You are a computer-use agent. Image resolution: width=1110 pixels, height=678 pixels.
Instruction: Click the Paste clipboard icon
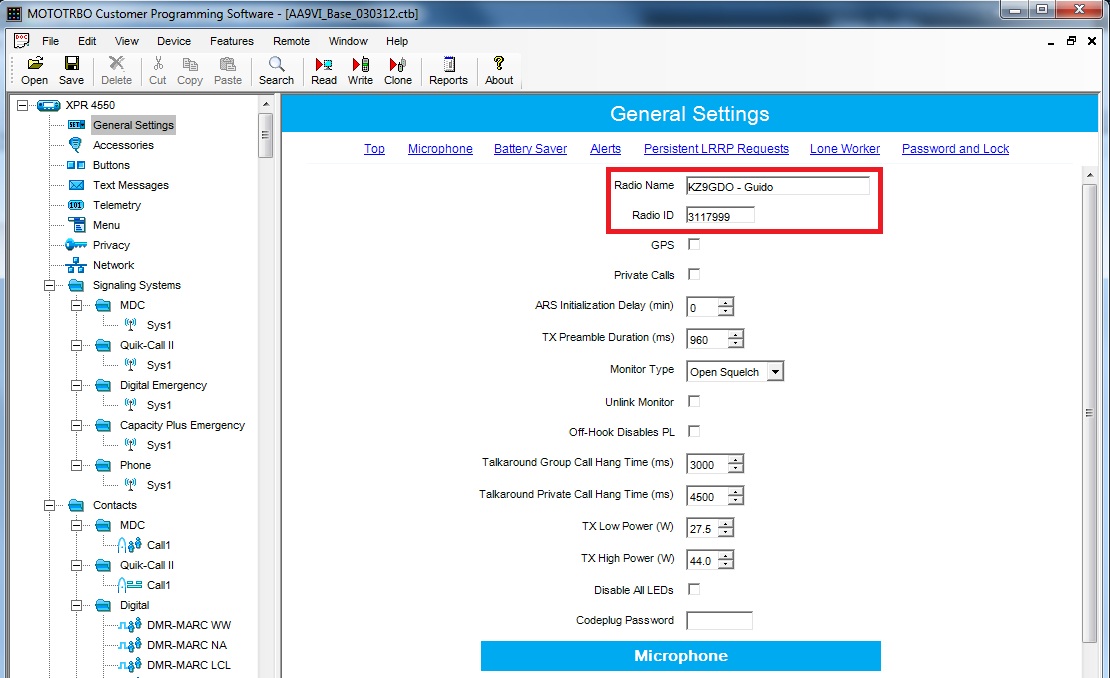click(x=227, y=64)
